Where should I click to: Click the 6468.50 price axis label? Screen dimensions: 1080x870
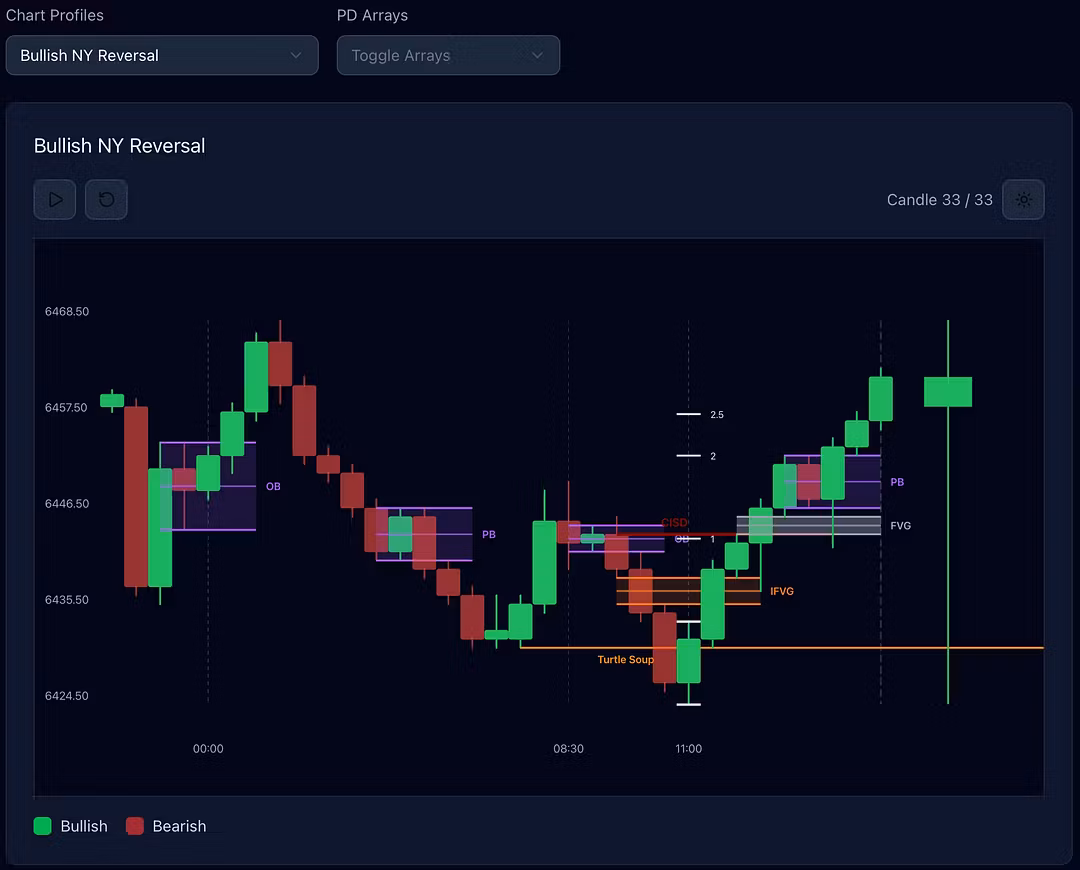click(67, 312)
